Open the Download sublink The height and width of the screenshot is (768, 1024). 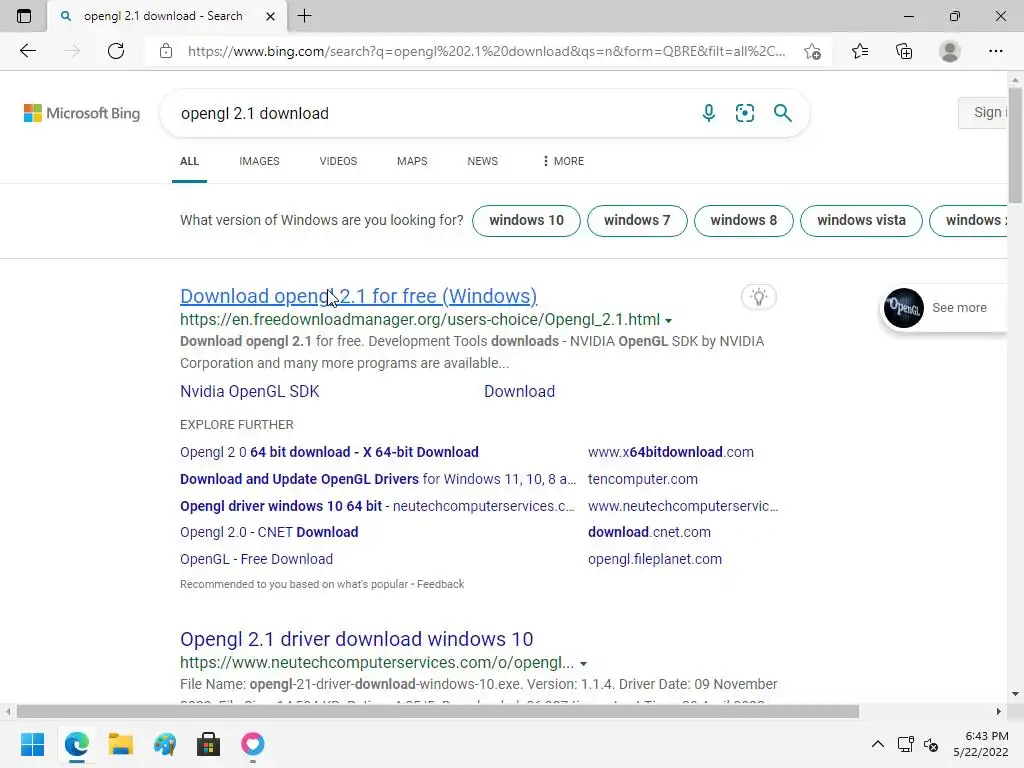tap(519, 391)
